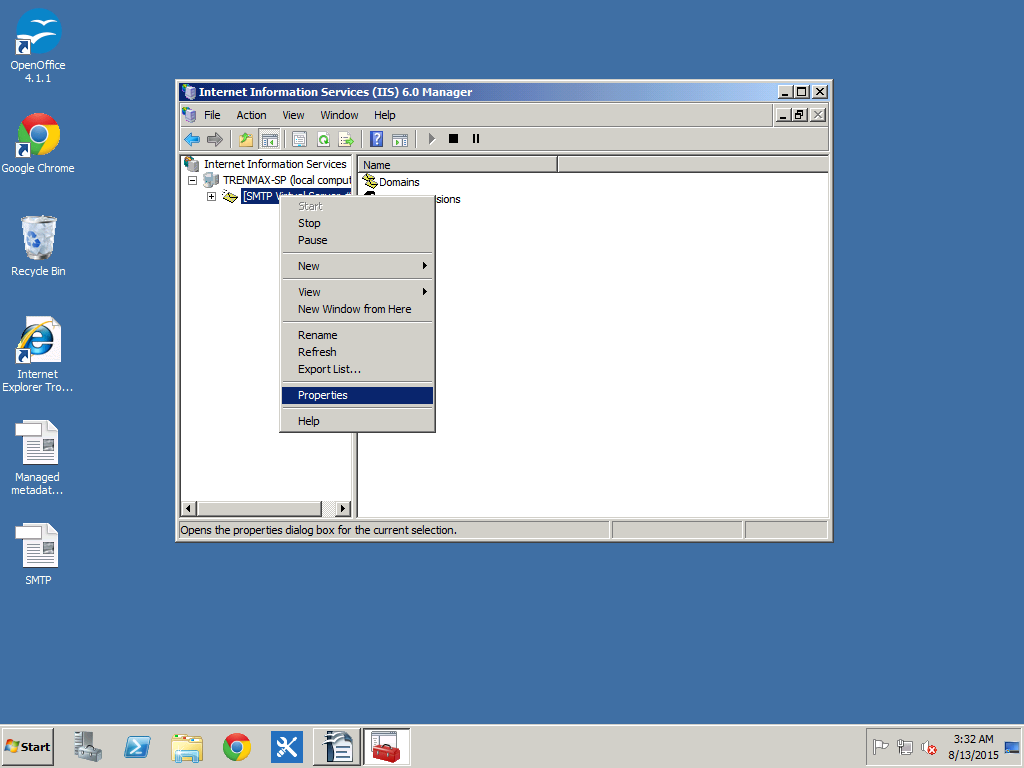Screen dimensions: 1024x768
Task: Choose Export List... in the context menu
Action: [x=357, y=369]
